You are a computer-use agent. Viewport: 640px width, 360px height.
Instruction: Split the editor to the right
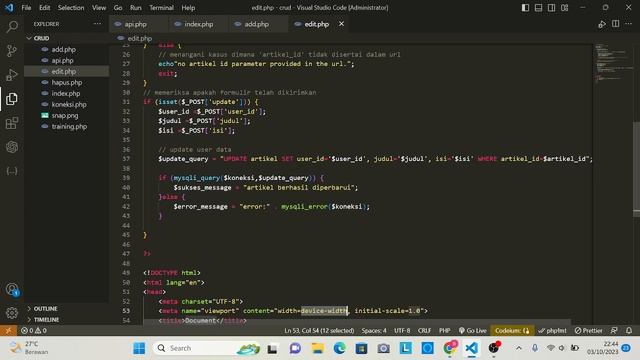pos(616,24)
